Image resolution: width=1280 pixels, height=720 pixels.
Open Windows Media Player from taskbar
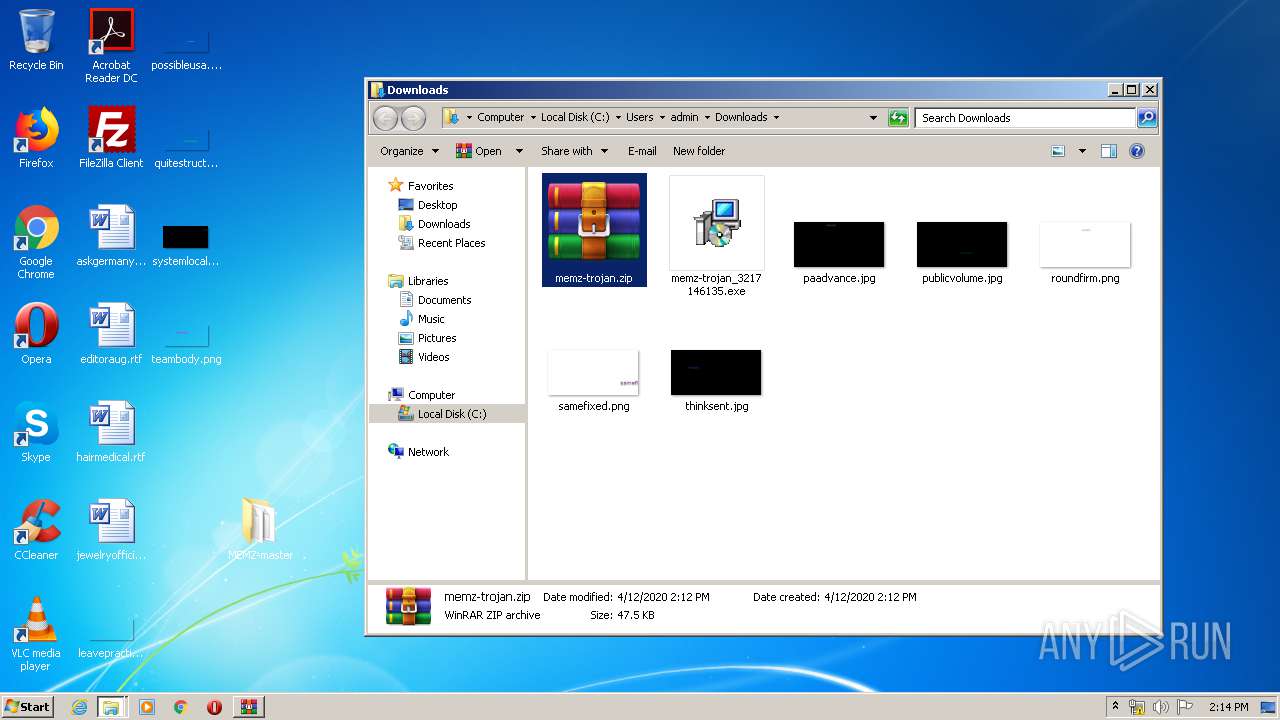point(147,707)
